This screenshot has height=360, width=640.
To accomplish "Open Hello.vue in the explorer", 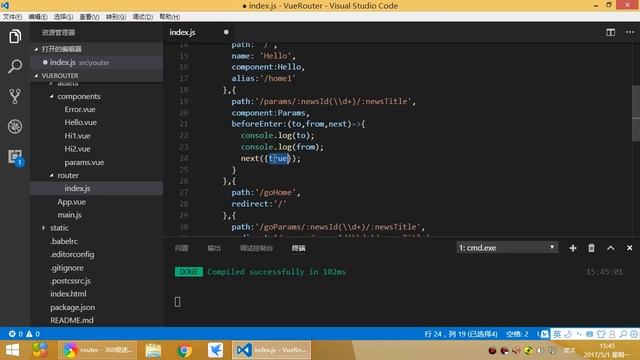I will click(80, 122).
